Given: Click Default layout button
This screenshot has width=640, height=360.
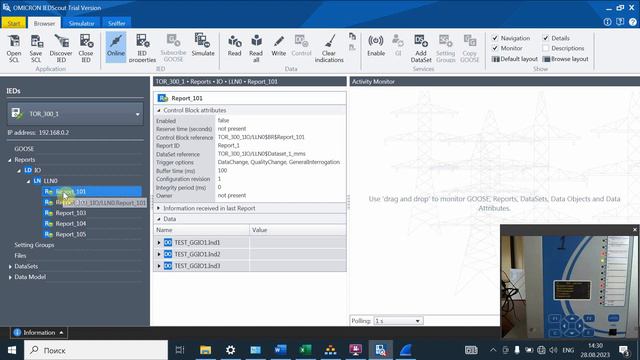Looking at the screenshot, I should tap(515, 59).
